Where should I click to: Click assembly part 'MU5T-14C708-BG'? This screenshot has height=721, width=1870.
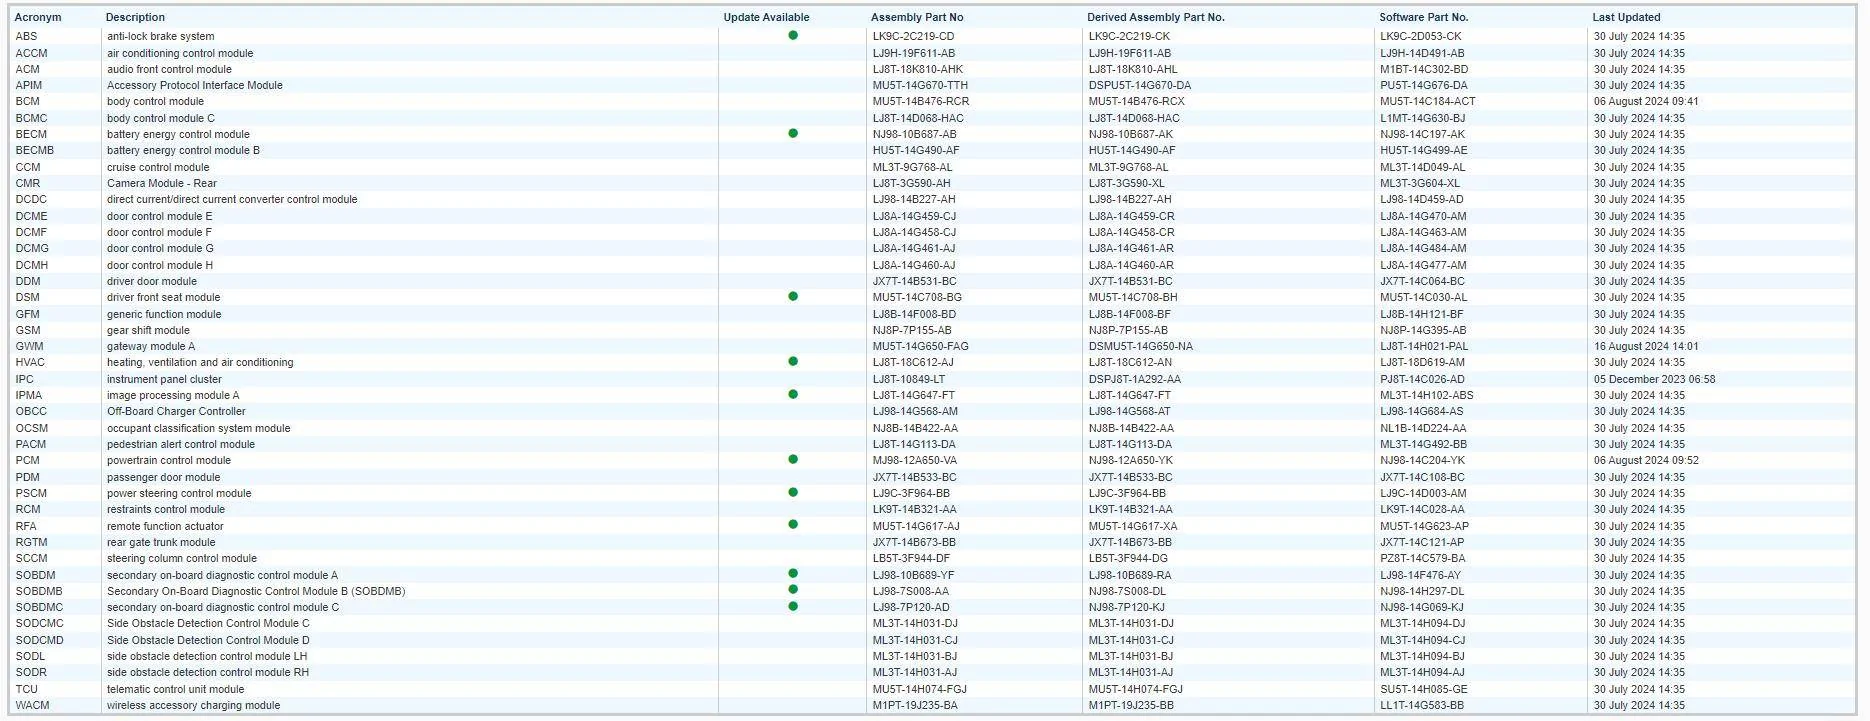pyautogui.click(x=917, y=297)
